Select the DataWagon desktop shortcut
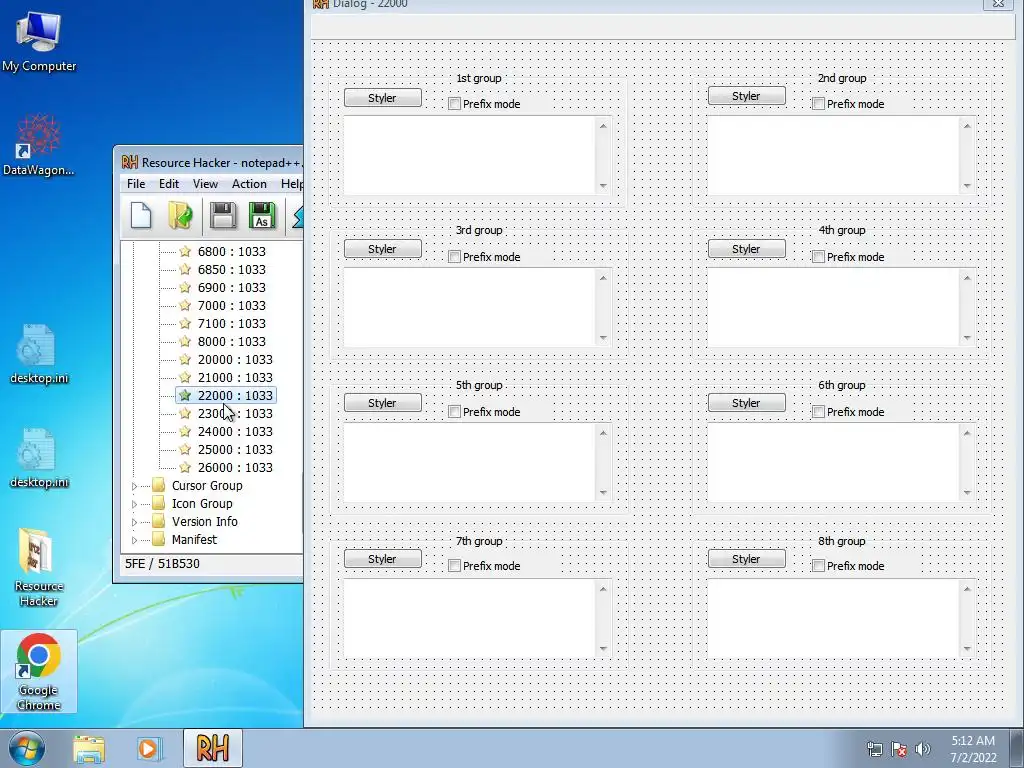Viewport: 1024px width, 768px height. tap(39, 145)
